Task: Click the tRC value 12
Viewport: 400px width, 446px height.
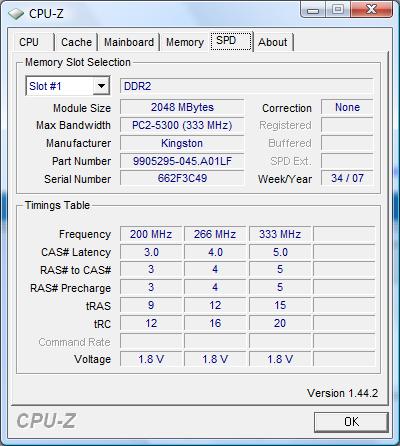Action: 151,323
